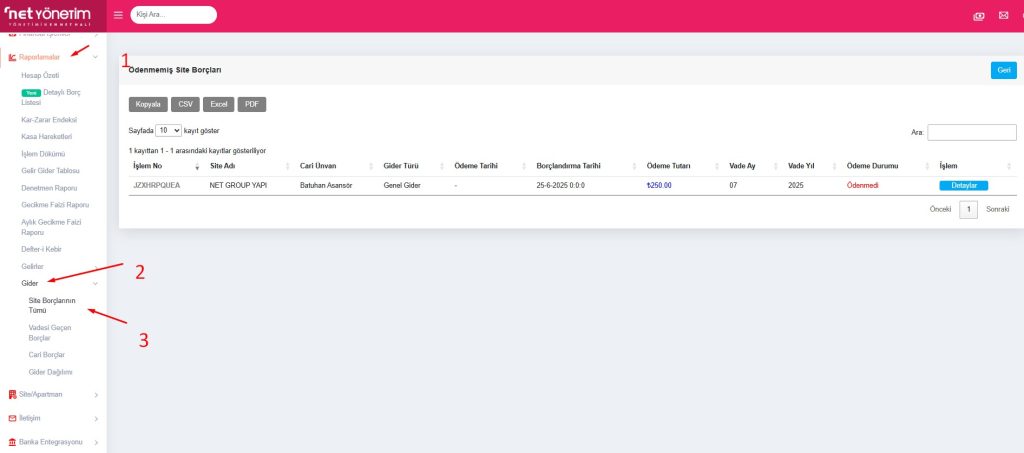1024x453 pixels.
Task: Open Vadesi Geçen Borçlar report
Action: pos(50,332)
